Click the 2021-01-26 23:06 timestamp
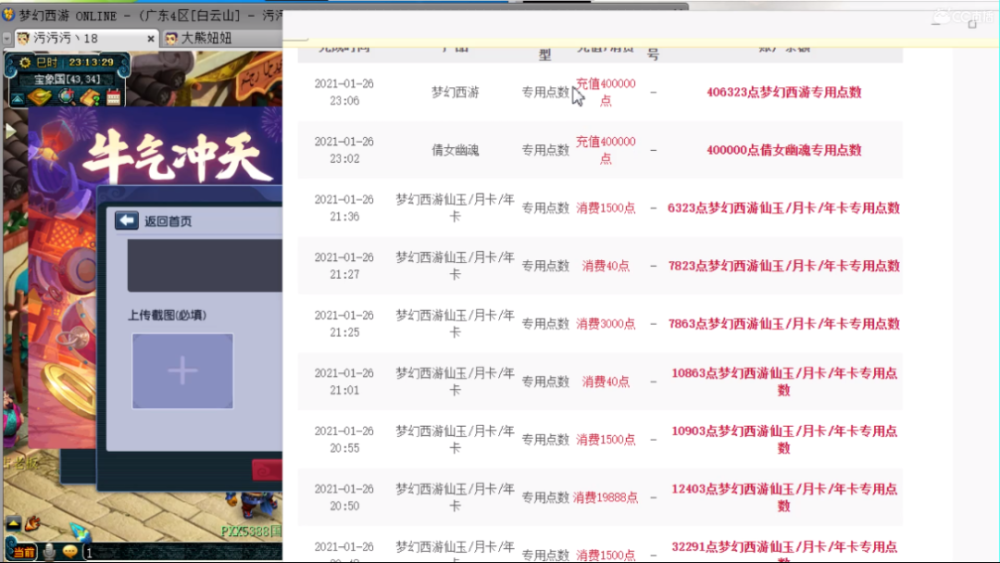 point(344,92)
